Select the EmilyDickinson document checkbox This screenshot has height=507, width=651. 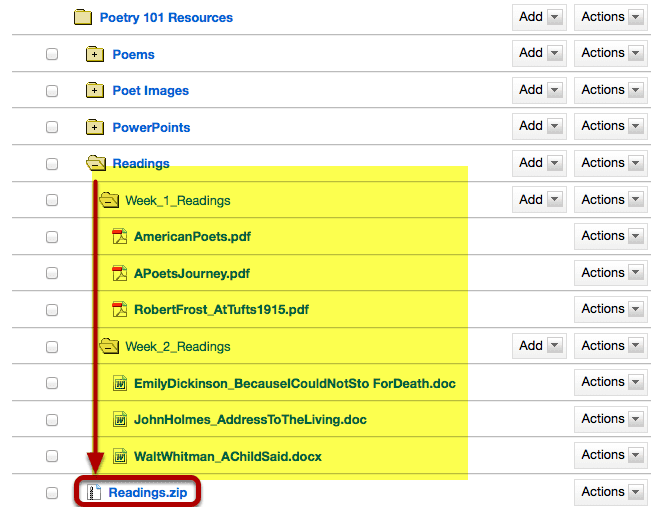[52, 383]
